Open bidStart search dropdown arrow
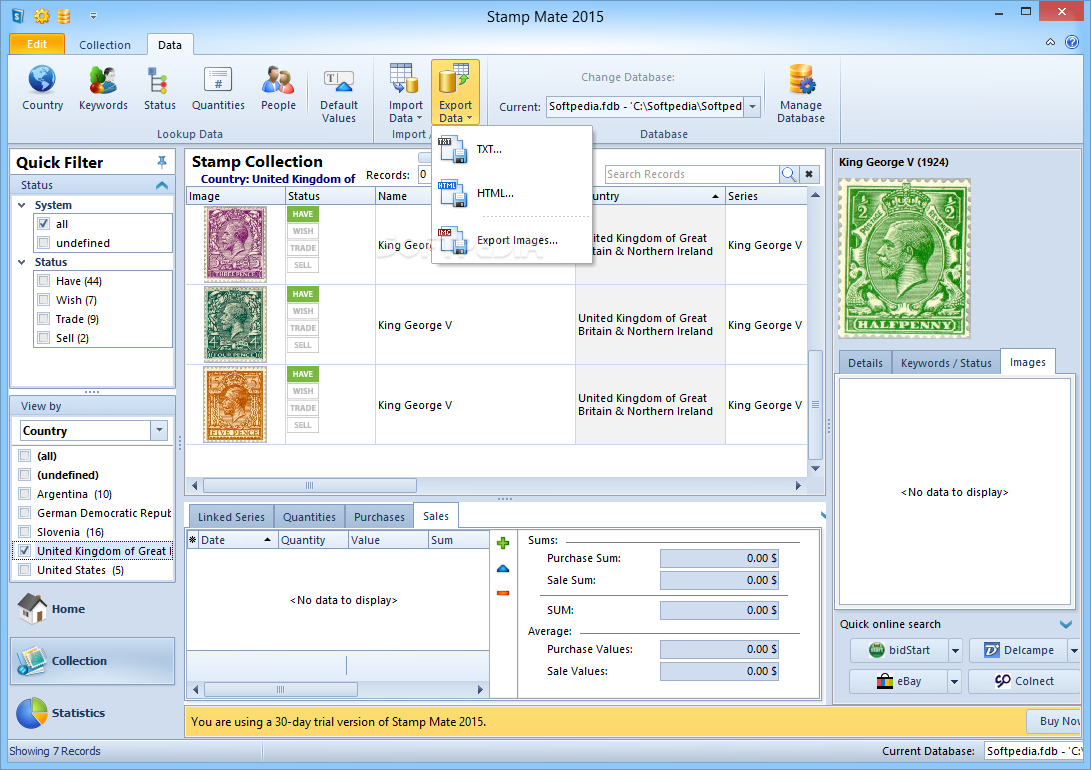Screen dimensions: 1091x770 (955, 650)
